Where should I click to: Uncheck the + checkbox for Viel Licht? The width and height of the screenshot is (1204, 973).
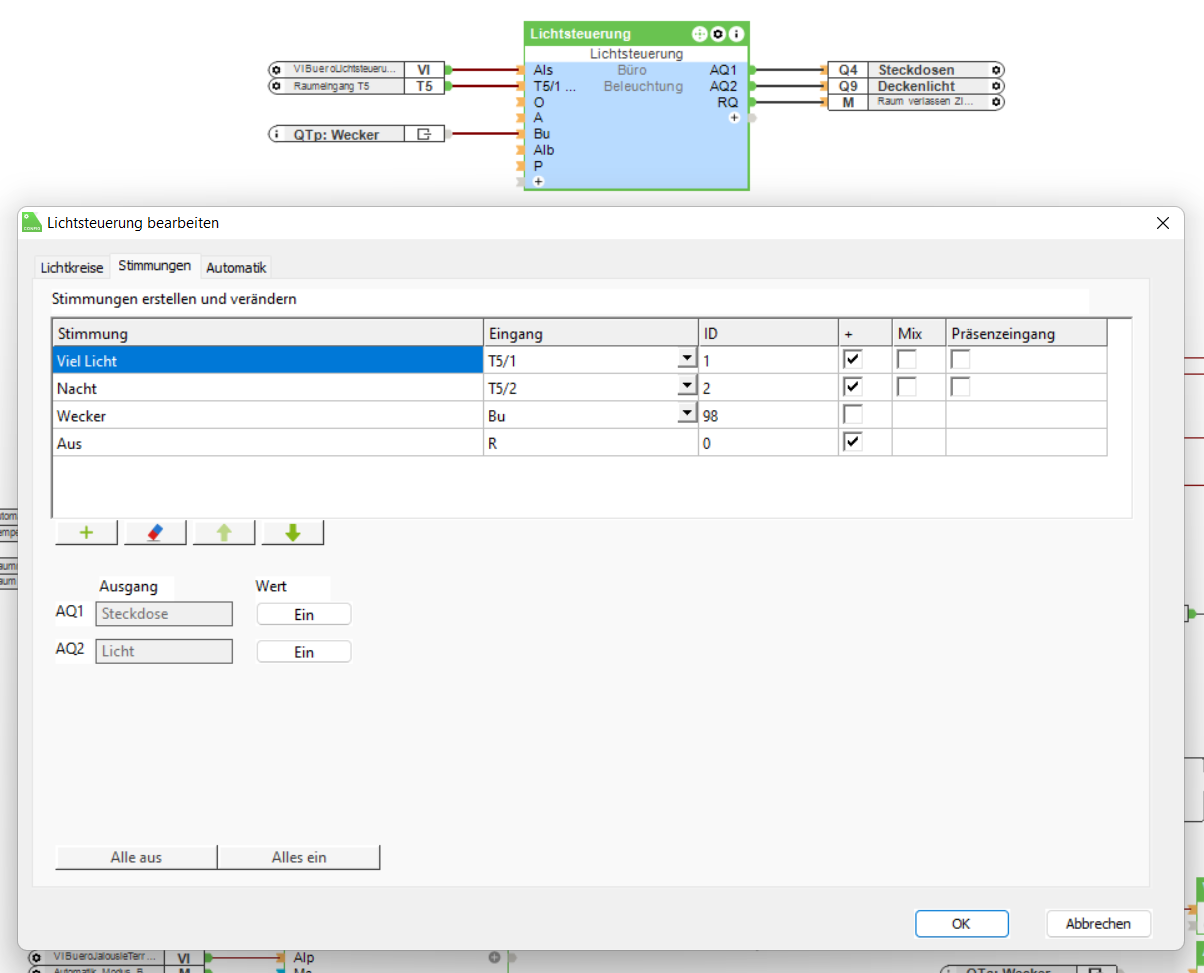853,359
